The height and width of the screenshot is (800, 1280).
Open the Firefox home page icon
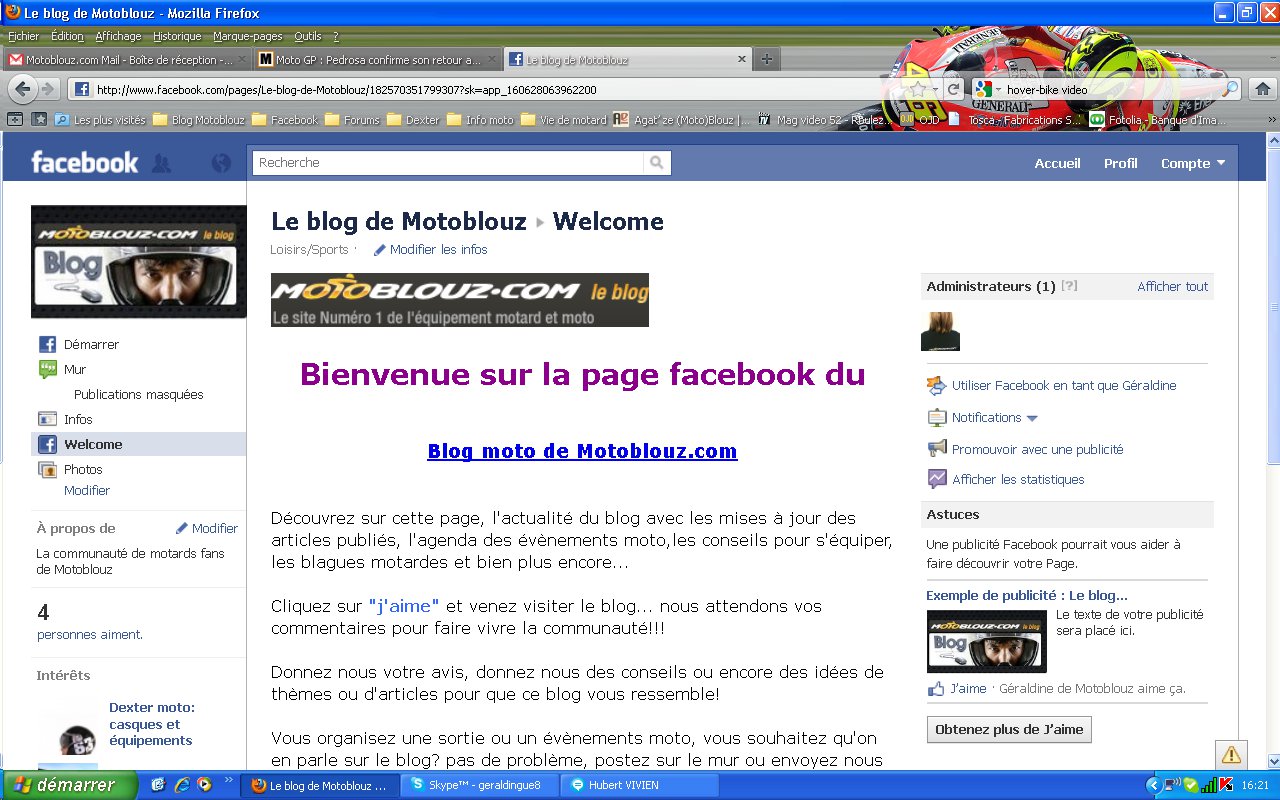tap(1262, 89)
